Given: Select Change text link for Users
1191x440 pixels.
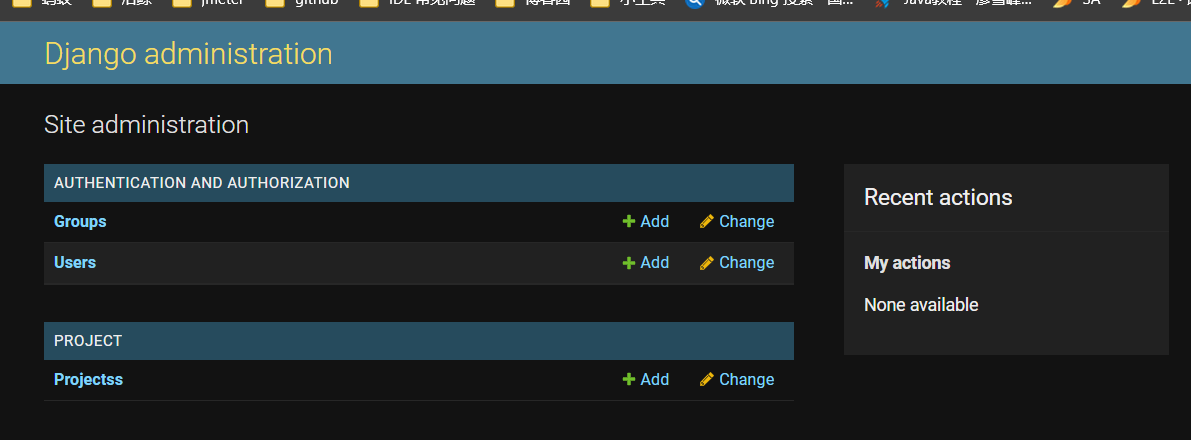Looking at the screenshot, I should click(747, 262).
